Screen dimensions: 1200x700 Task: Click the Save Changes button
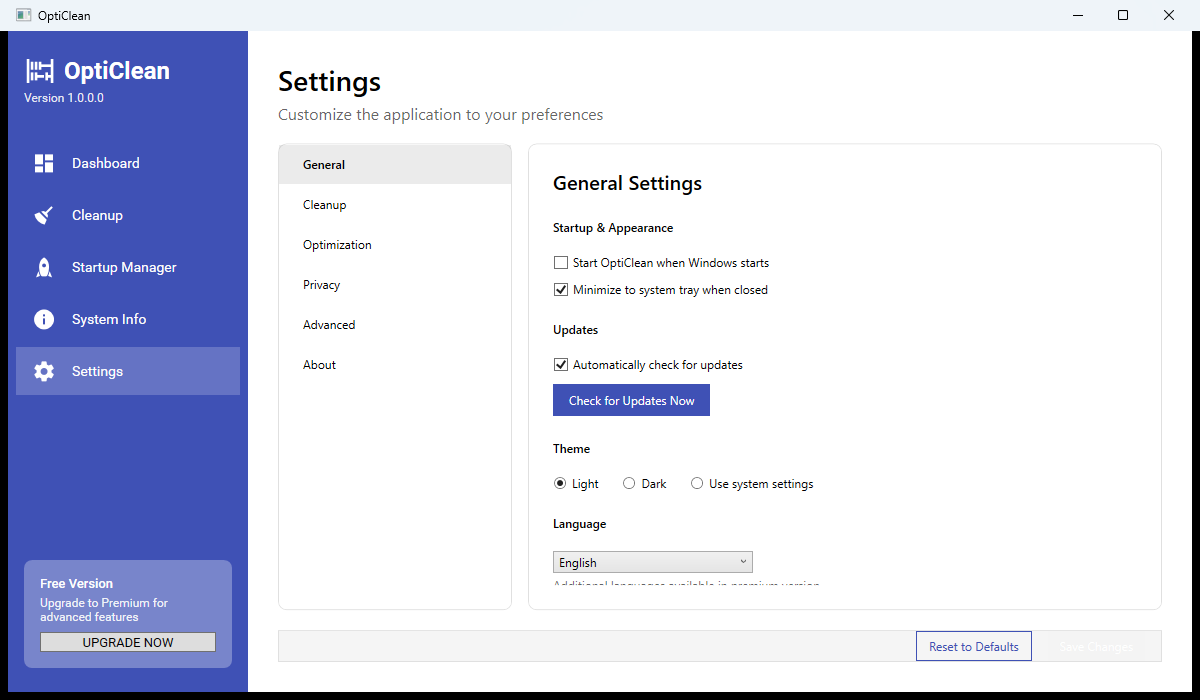coord(1096,646)
